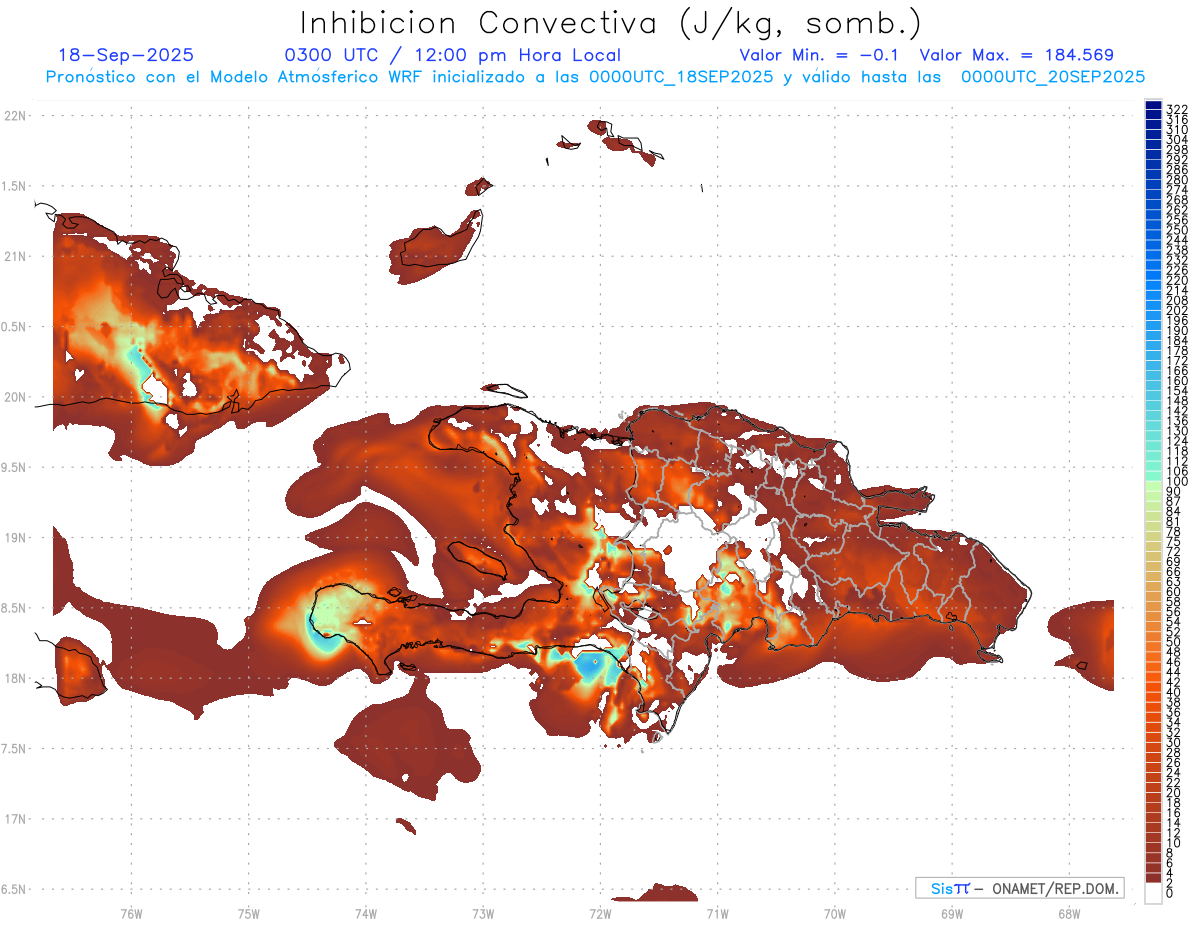Click the '17N' latitude label
This screenshot has width=1200, height=927.
(x=14, y=819)
